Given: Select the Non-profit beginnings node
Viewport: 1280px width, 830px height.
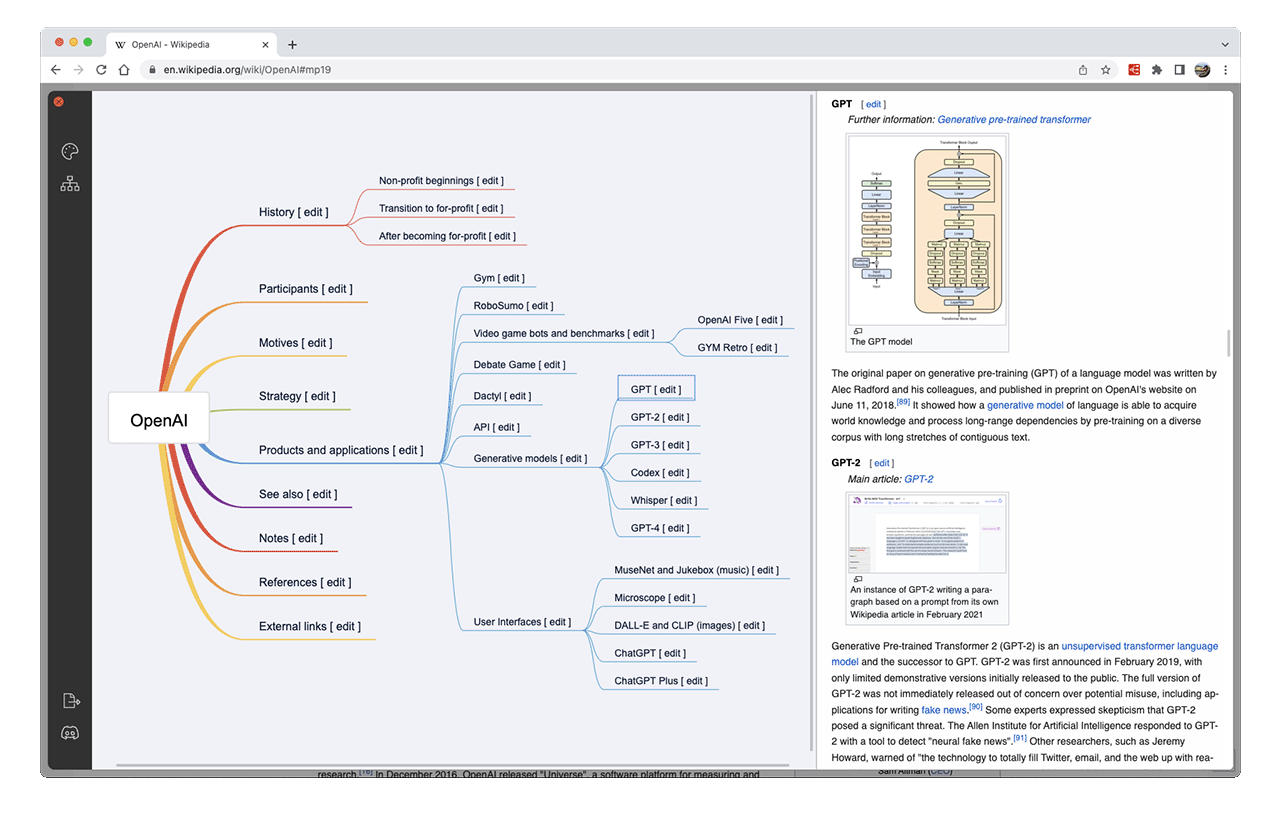Looking at the screenshot, I should pos(441,181).
